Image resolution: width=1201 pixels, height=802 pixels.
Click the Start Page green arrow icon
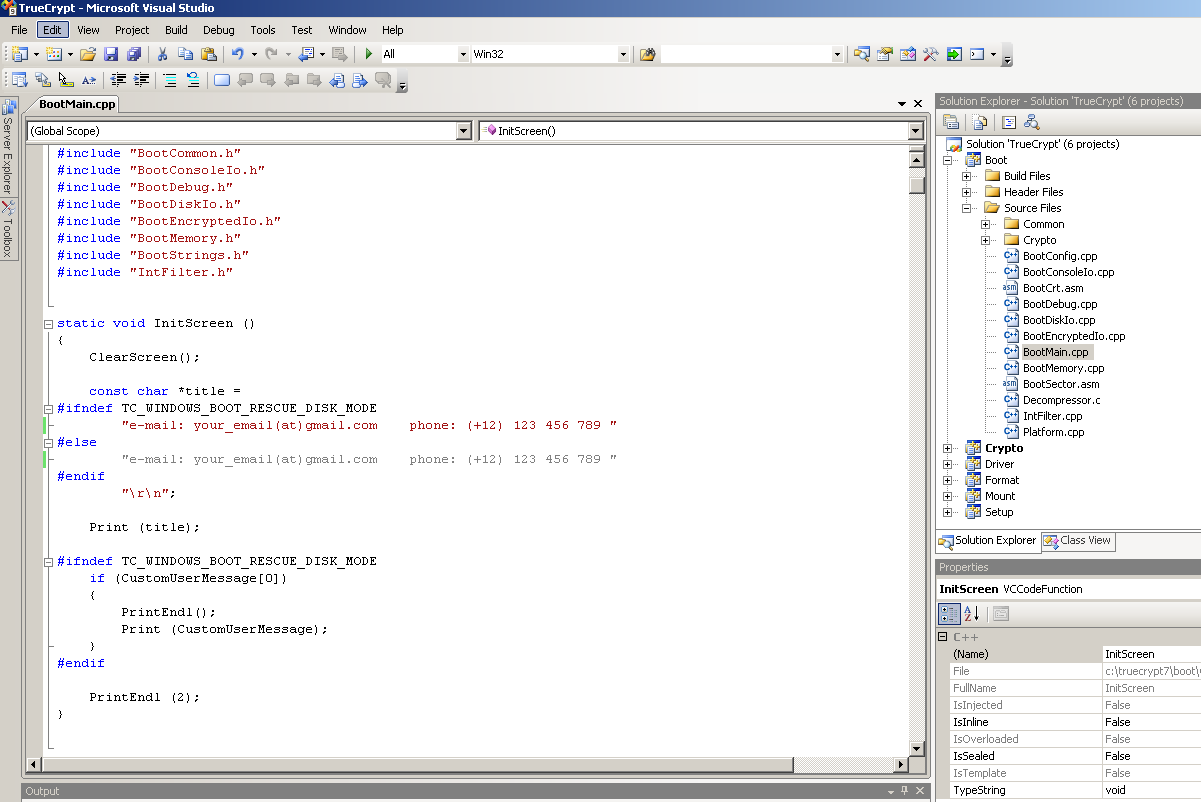click(954, 54)
